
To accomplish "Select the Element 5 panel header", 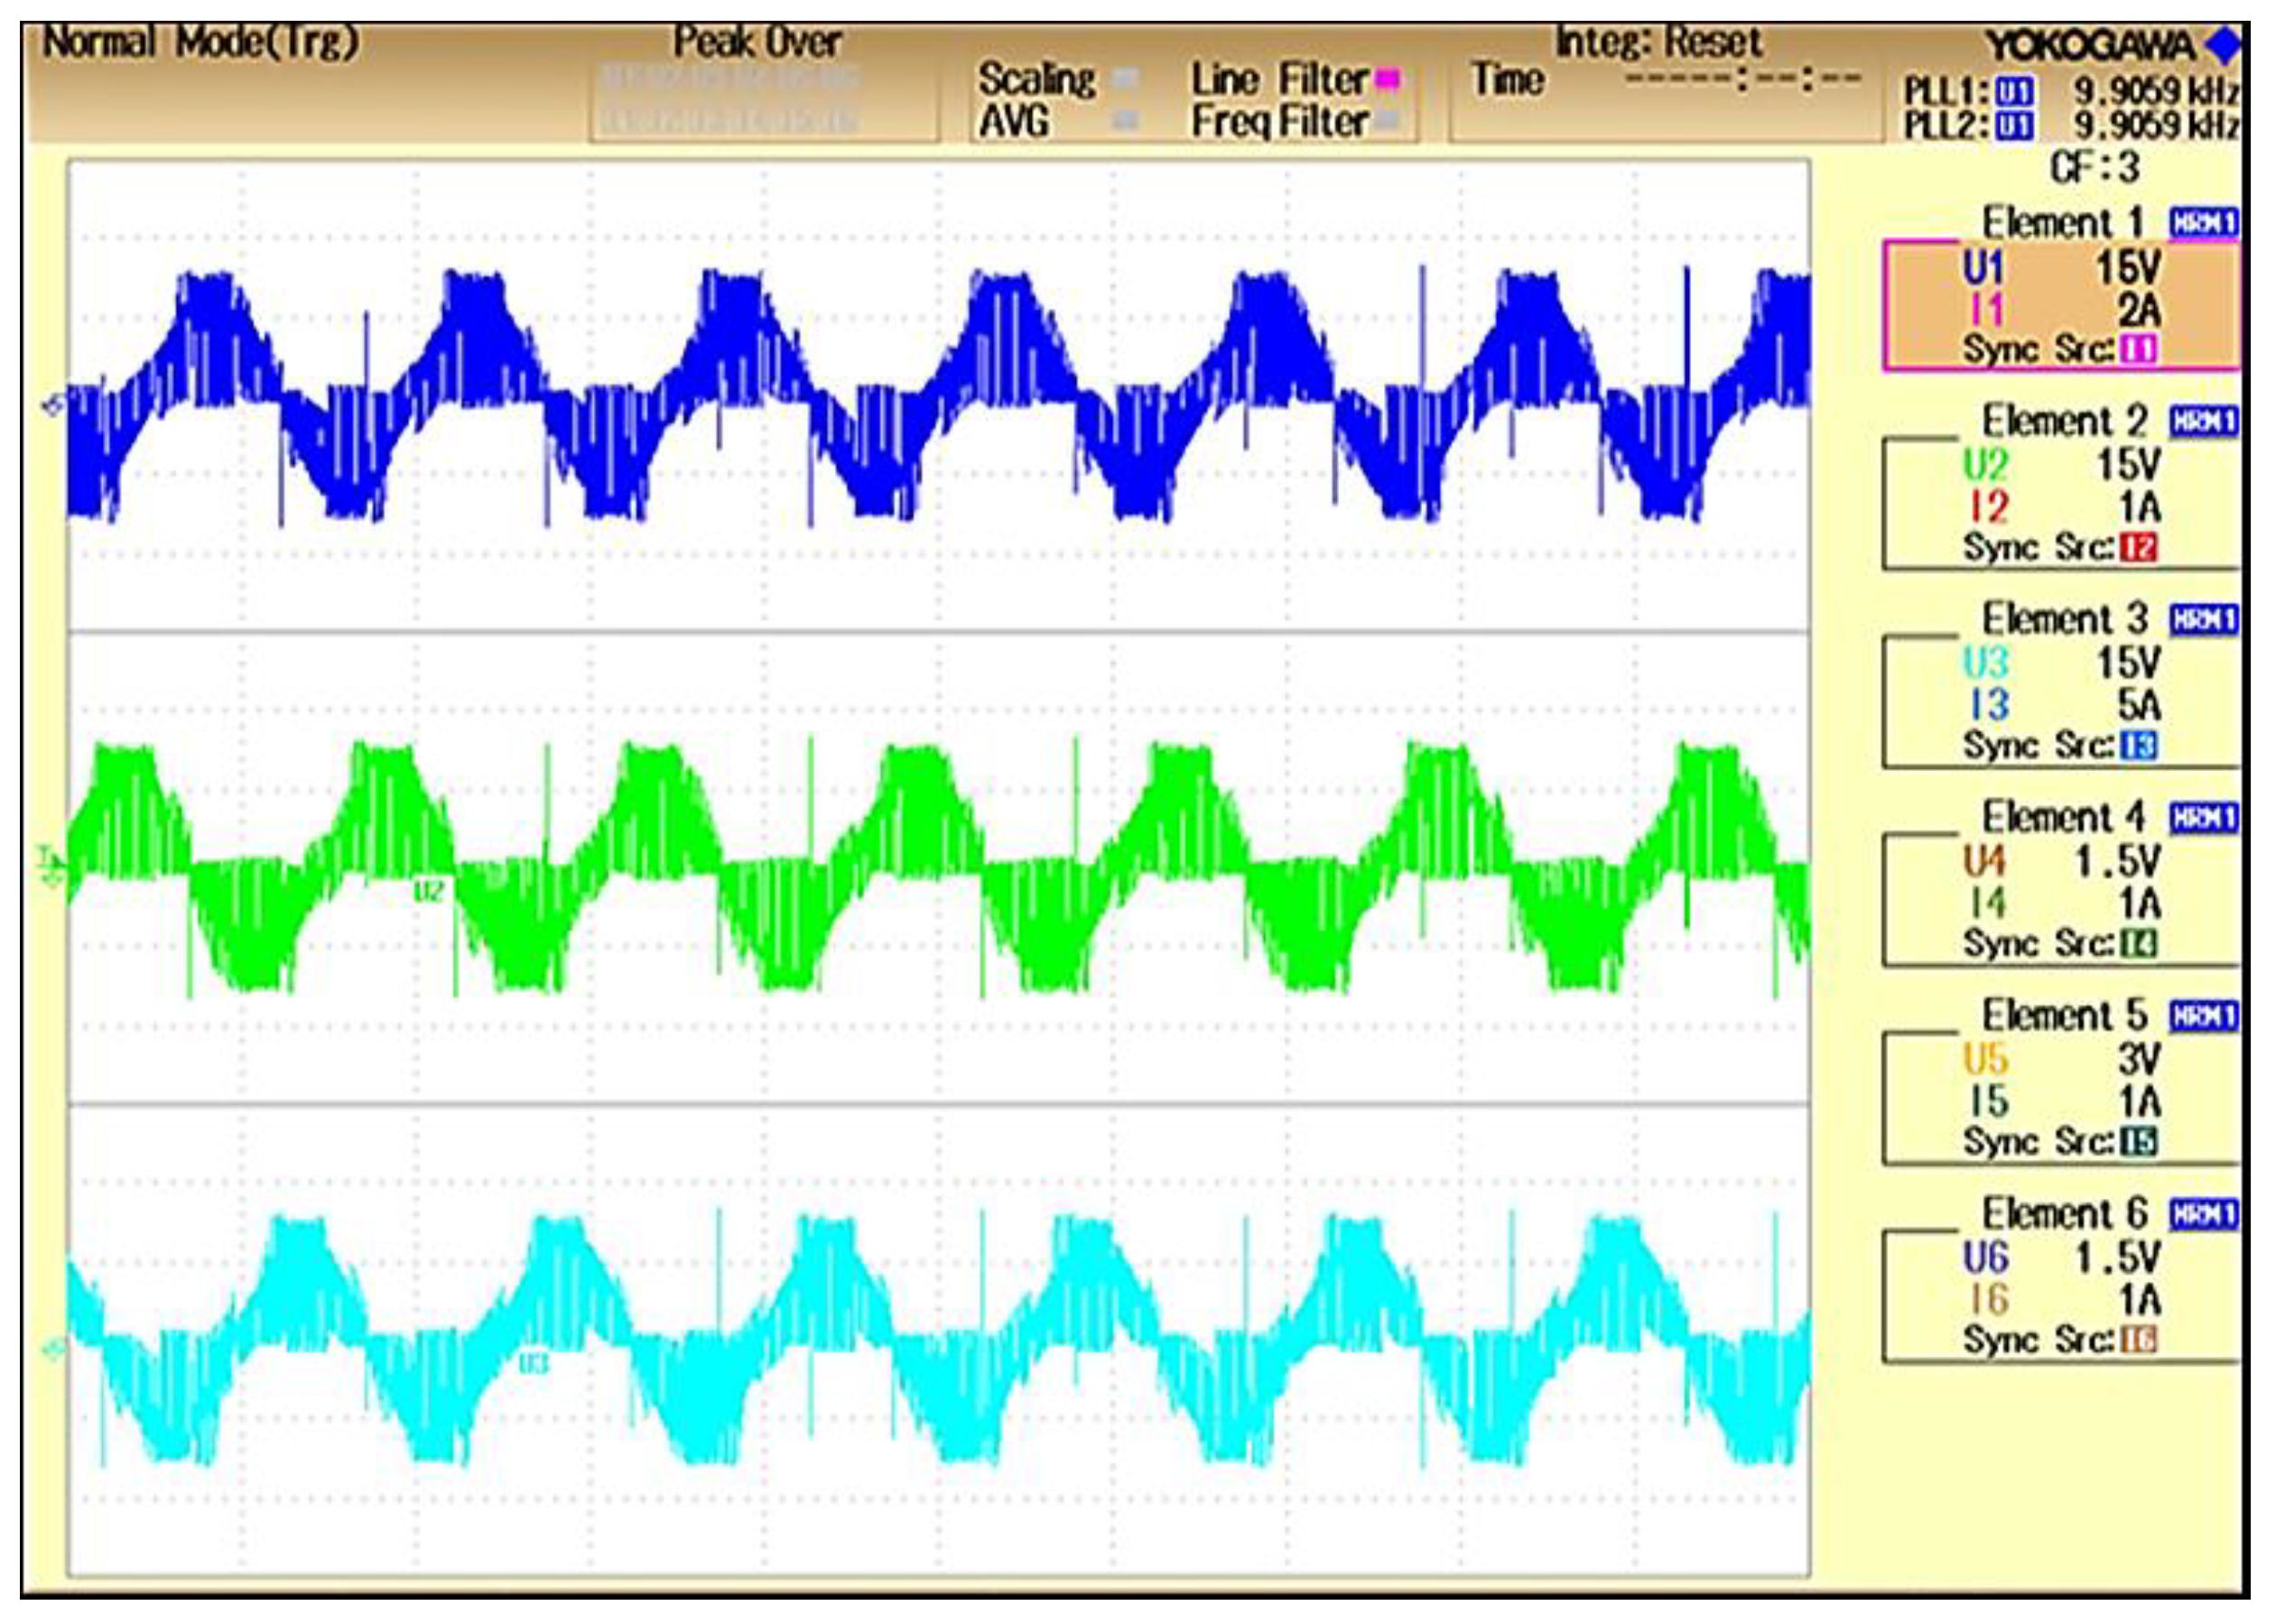I will point(2064,1016).
